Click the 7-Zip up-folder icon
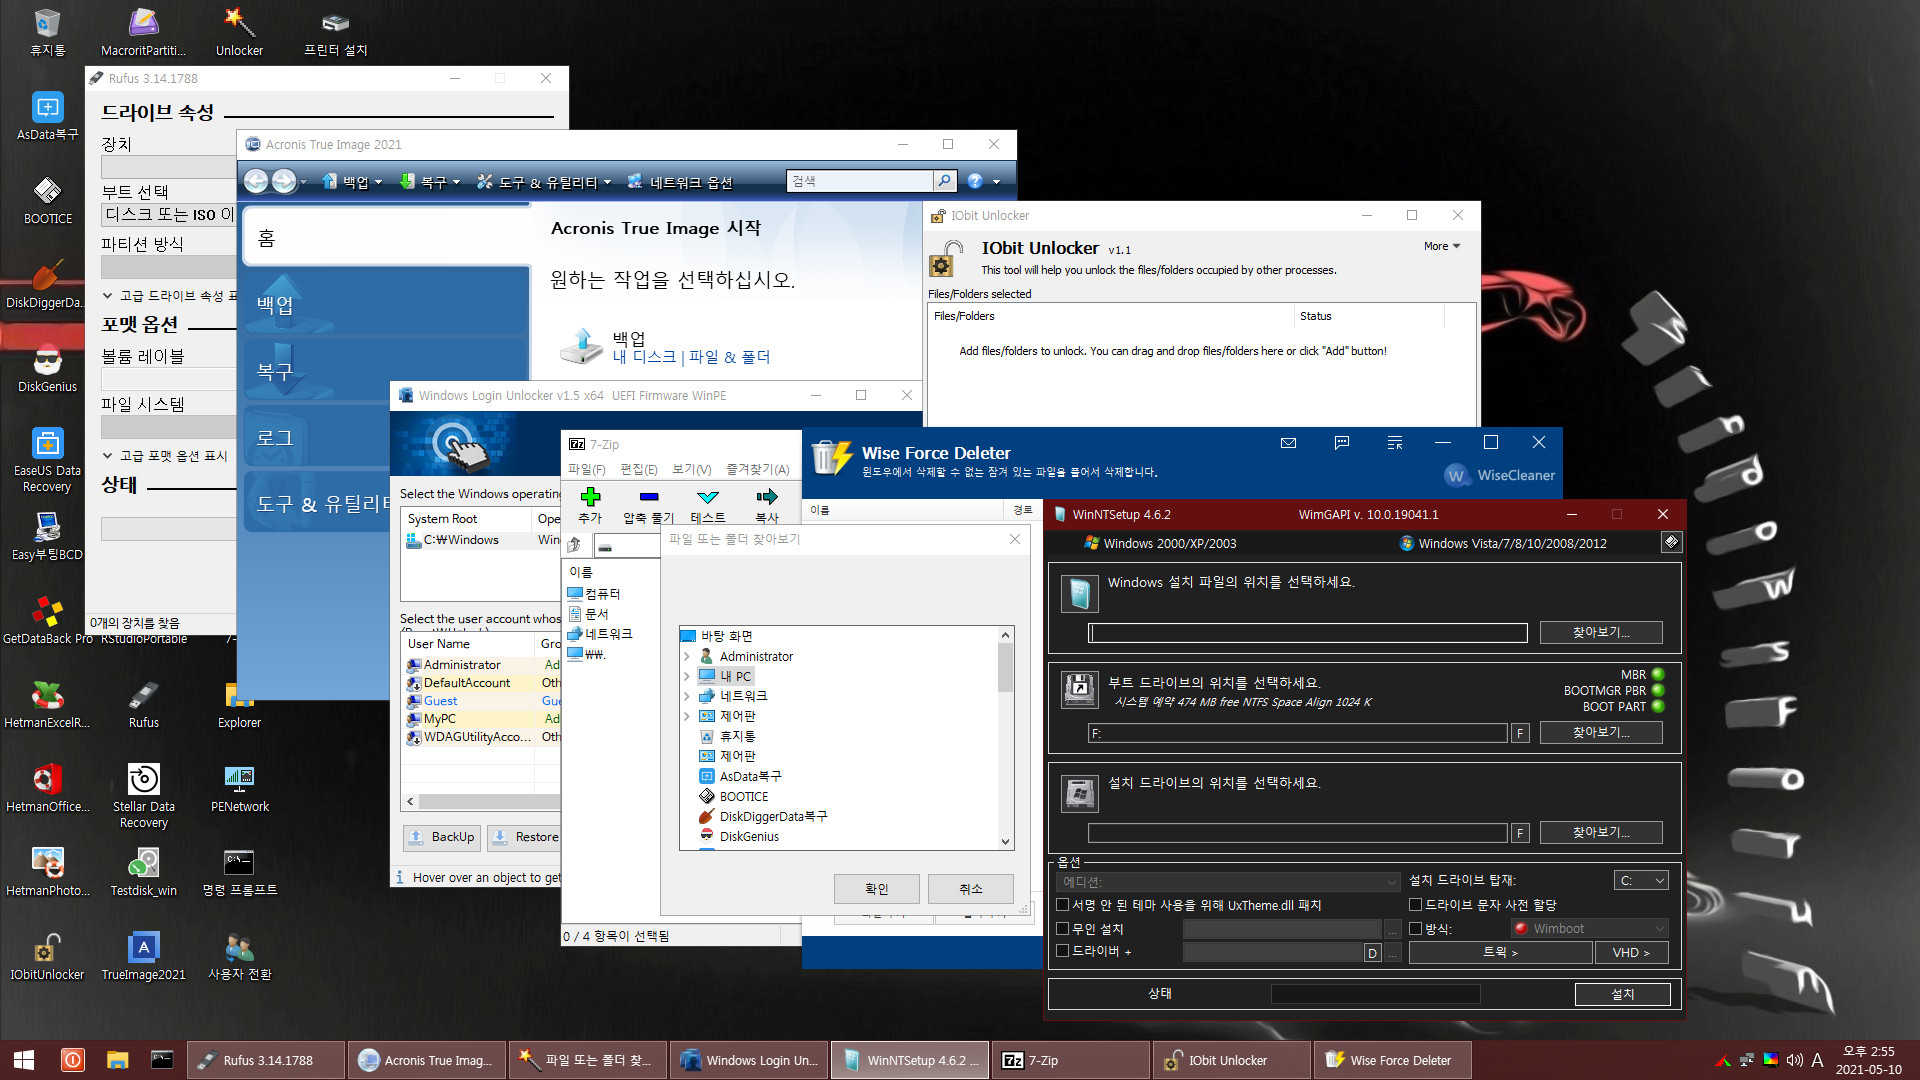This screenshot has height=1080, width=1920. point(575,545)
